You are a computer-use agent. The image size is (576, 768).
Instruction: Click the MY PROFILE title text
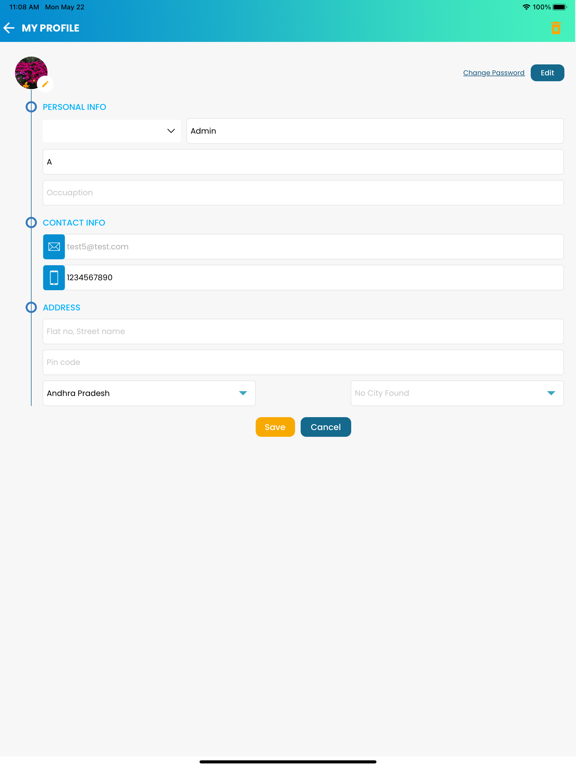pos(50,28)
